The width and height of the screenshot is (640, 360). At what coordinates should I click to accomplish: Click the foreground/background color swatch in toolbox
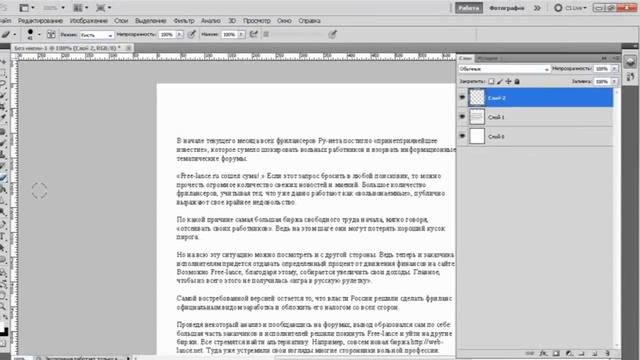click(x=3, y=330)
